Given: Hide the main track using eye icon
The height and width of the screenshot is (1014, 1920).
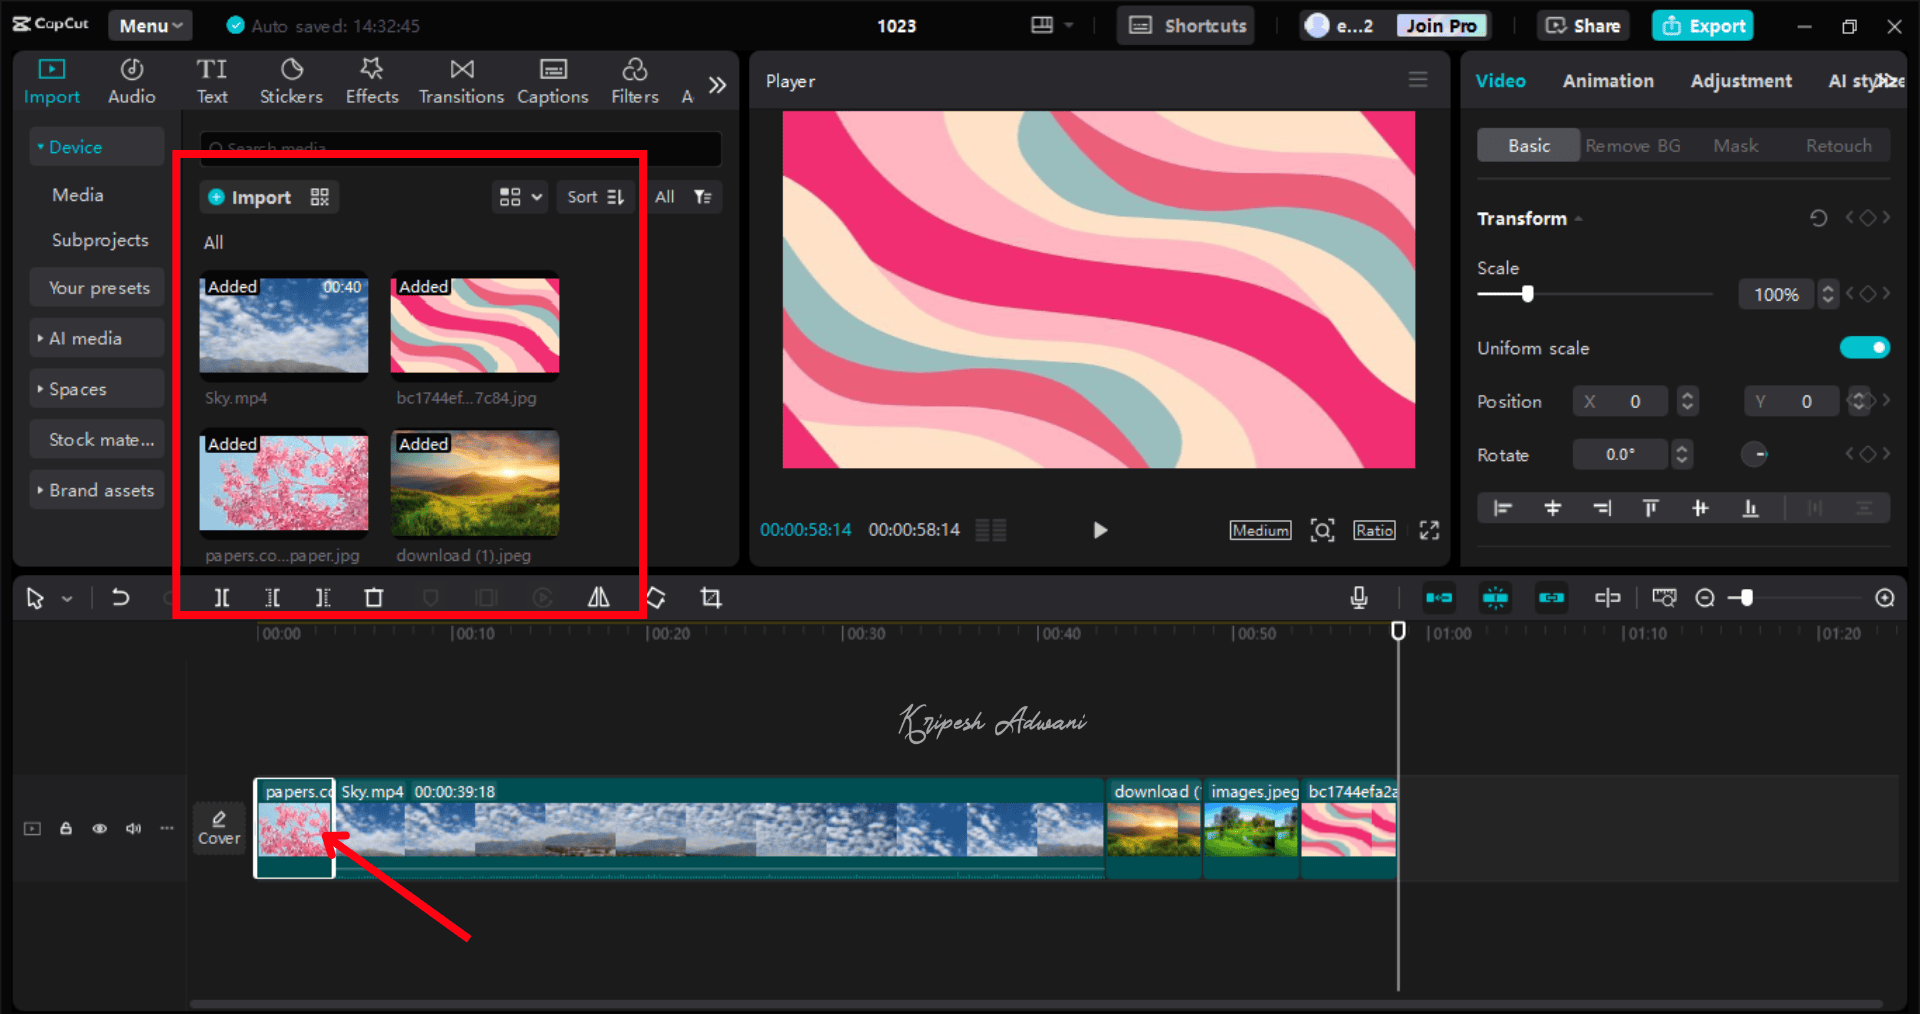Looking at the screenshot, I should tap(100, 829).
